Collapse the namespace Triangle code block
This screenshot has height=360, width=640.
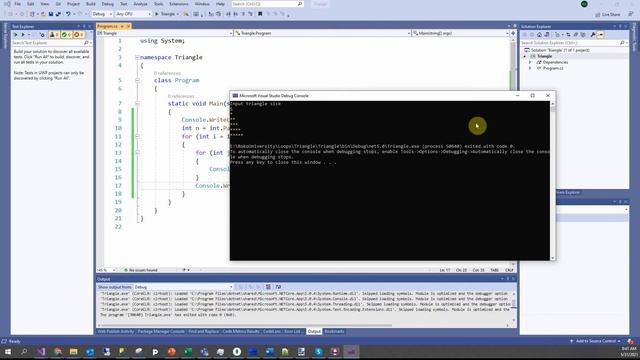point(137,57)
